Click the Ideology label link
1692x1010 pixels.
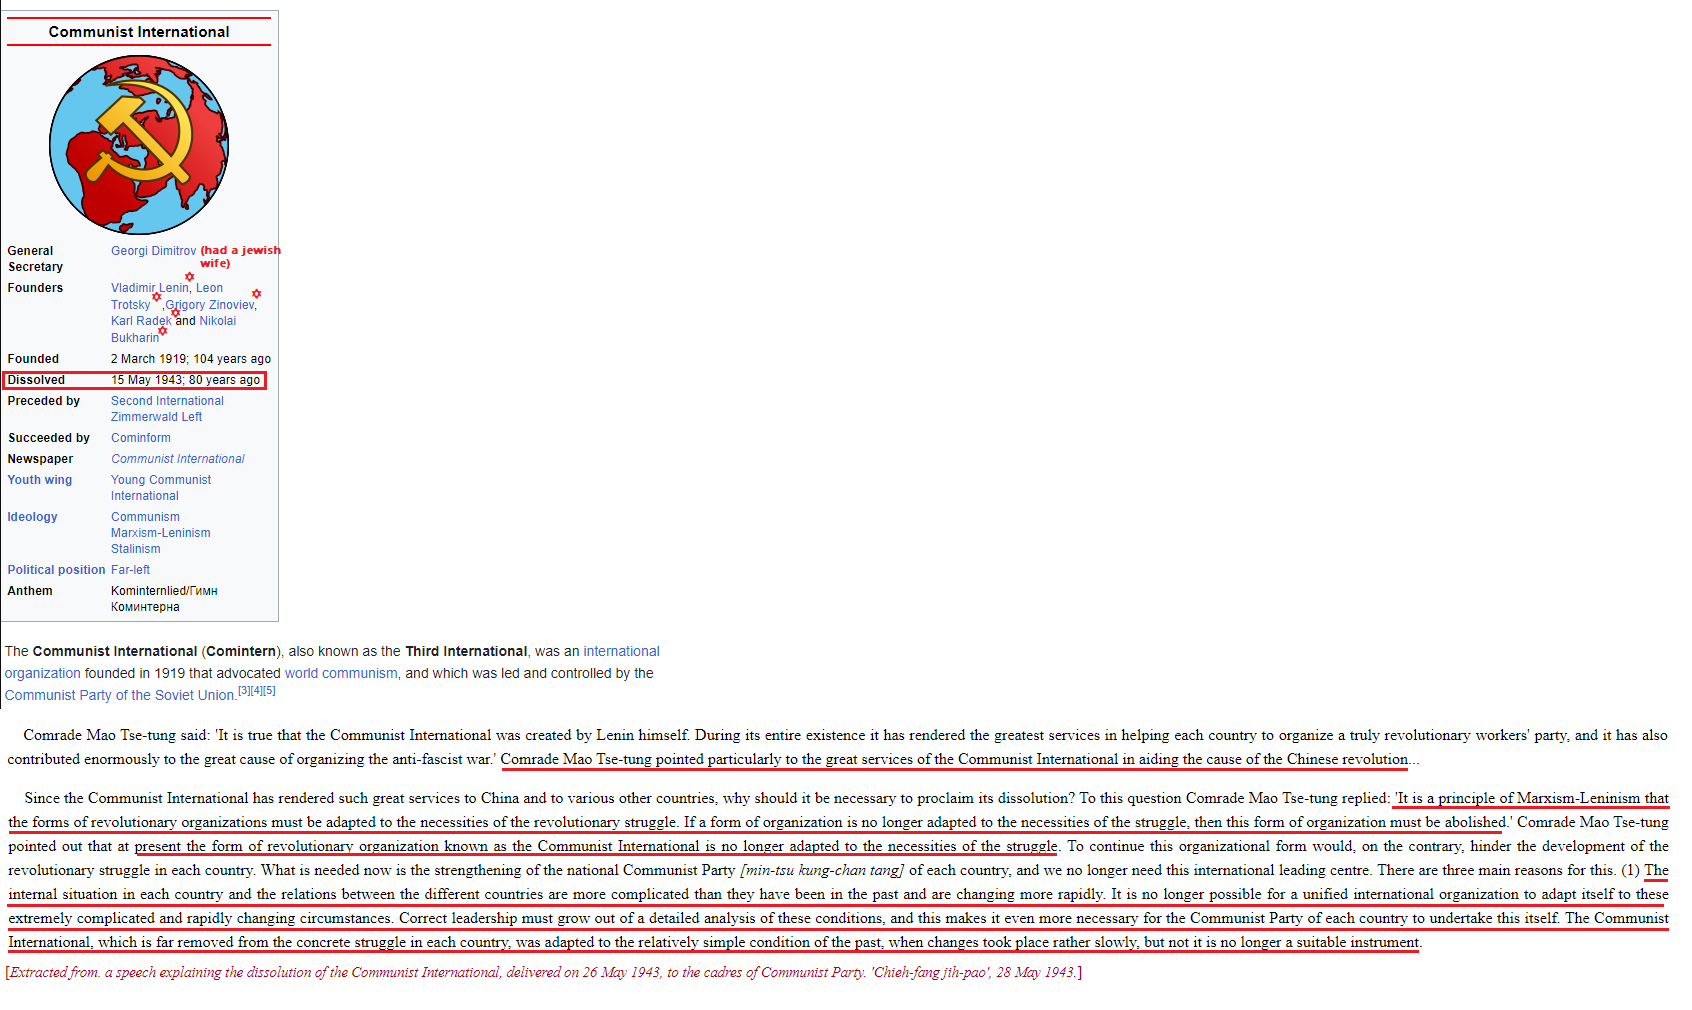pyautogui.click(x=32, y=517)
